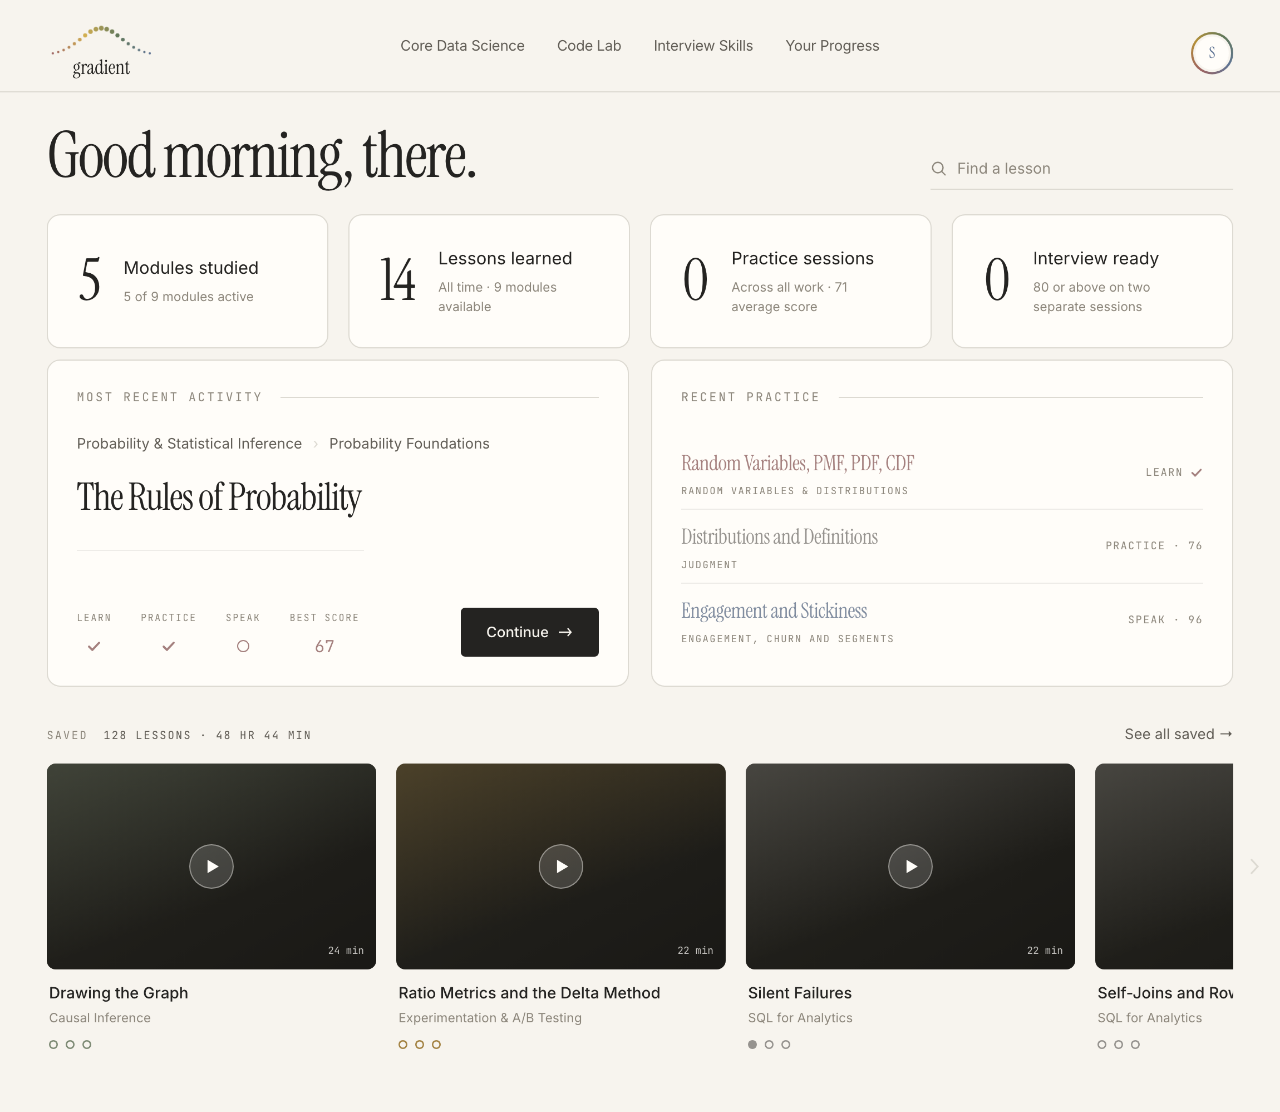1280x1112 pixels.
Task: Select the Practice sessions stat card
Action: [791, 281]
